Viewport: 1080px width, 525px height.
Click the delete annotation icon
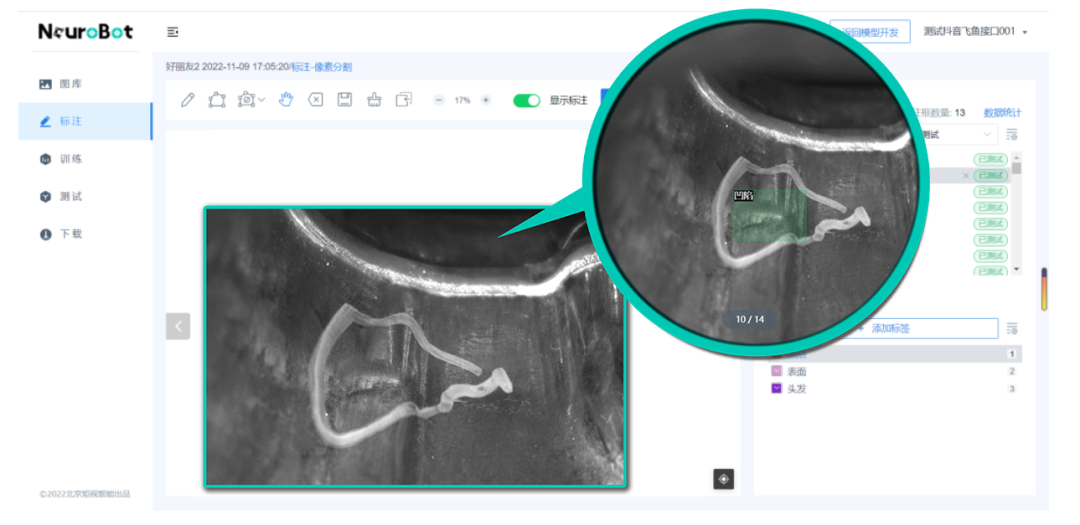(315, 100)
